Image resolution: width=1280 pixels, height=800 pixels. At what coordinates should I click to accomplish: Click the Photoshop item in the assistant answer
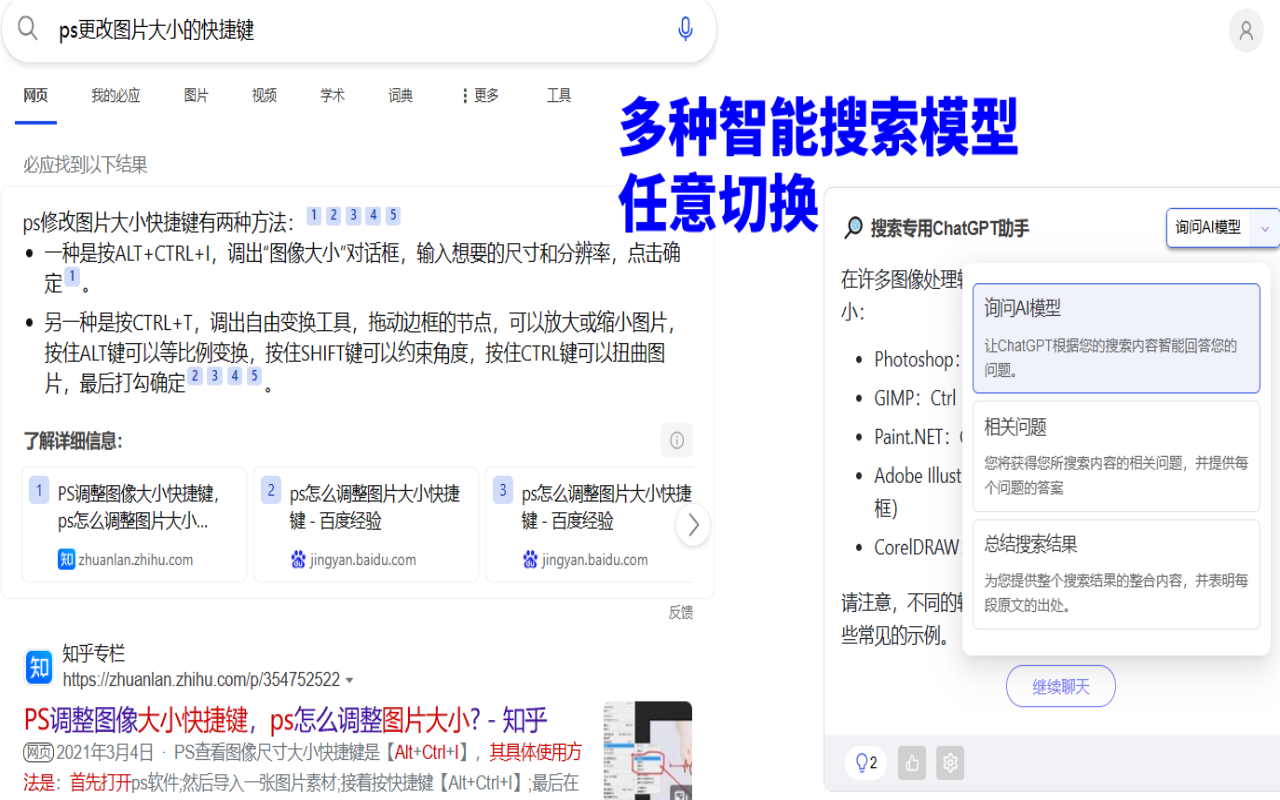pos(917,359)
